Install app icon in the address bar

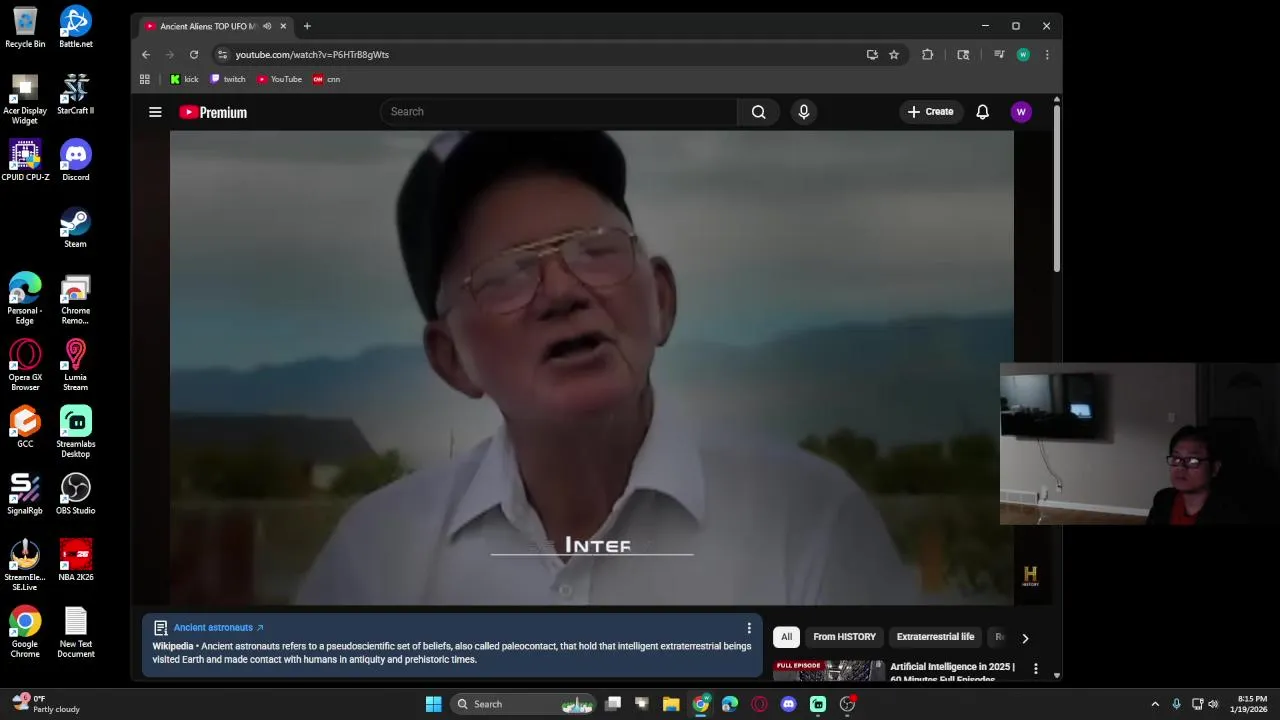click(x=872, y=55)
